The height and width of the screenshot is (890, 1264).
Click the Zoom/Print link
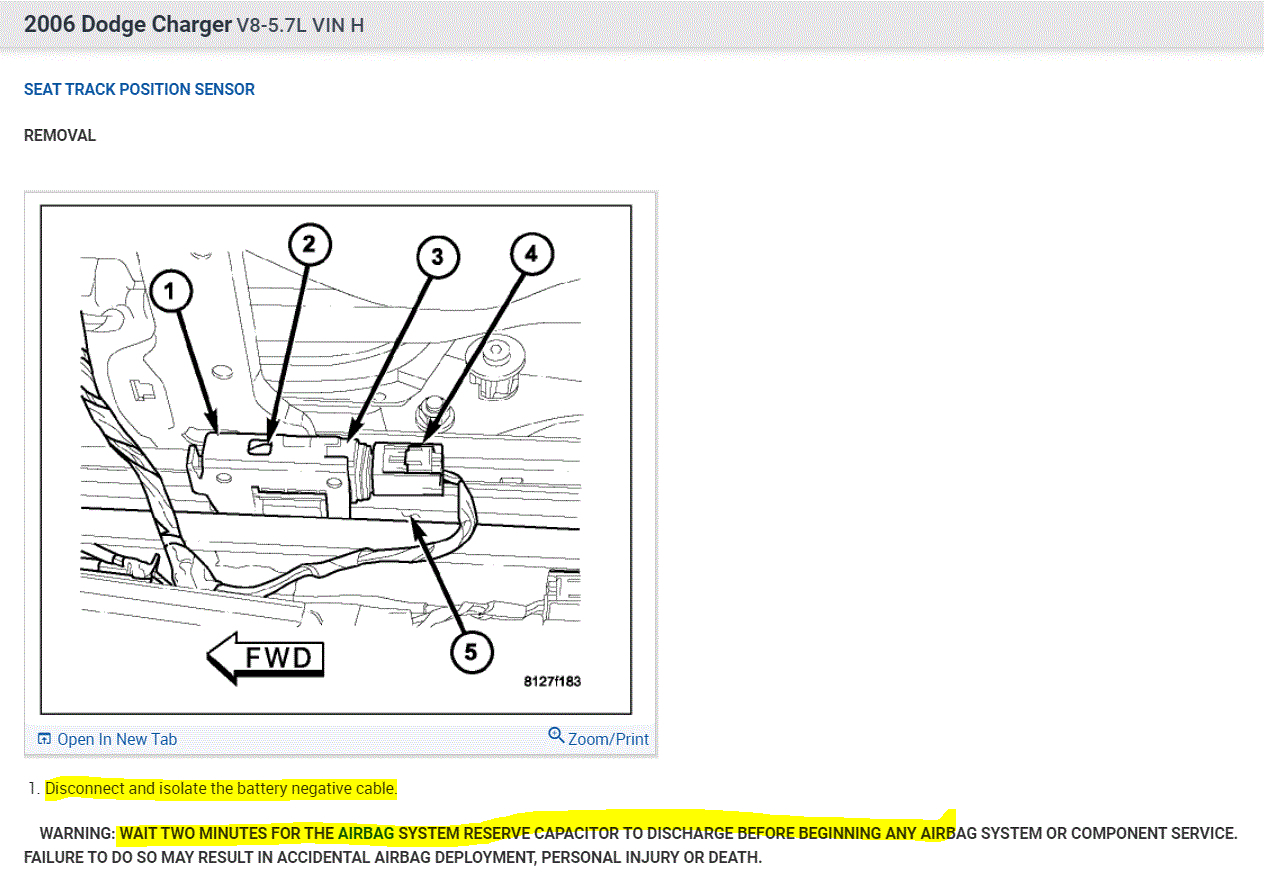608,739
